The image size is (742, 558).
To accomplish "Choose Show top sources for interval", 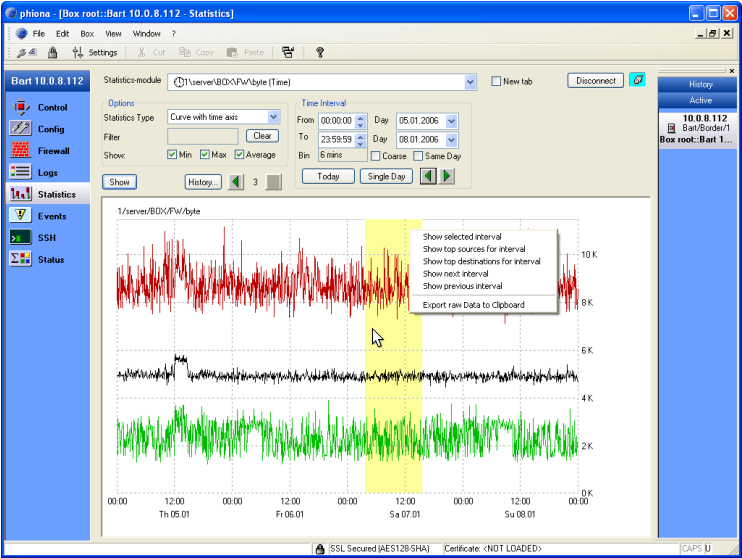I will 483,249.
